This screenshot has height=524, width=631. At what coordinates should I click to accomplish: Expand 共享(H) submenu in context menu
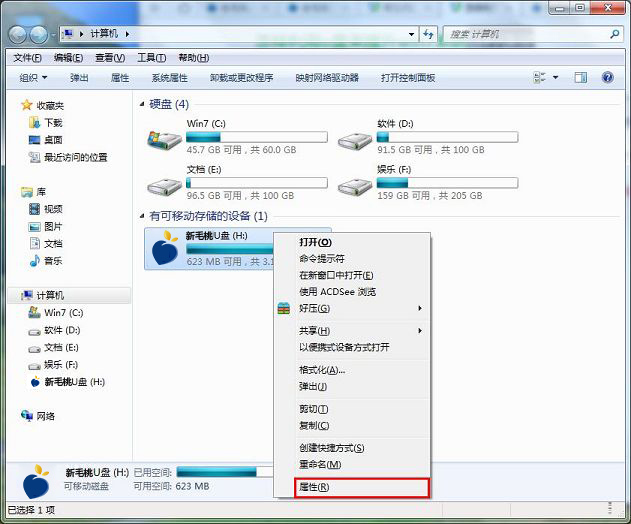pyautogui.click(x=352, y=331)
